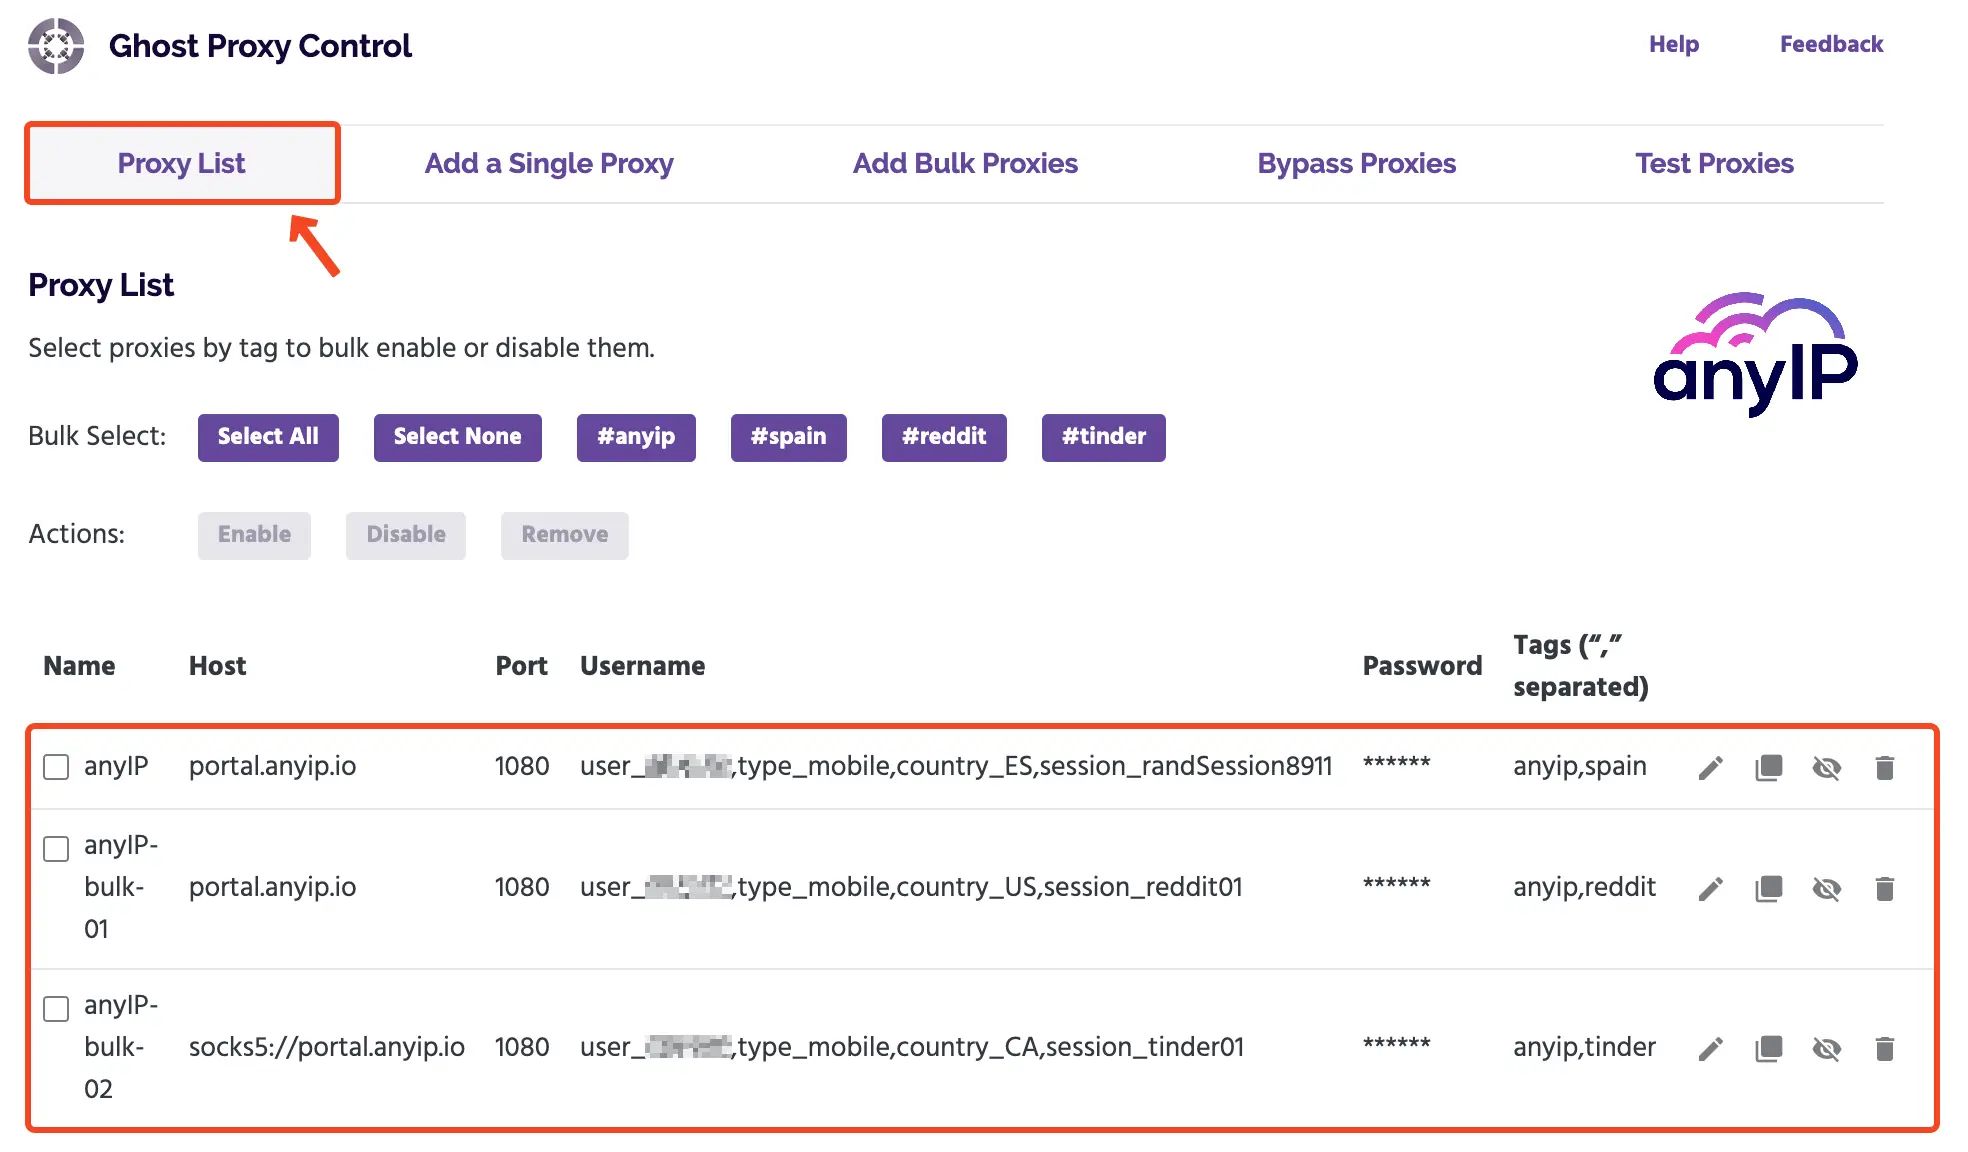The image size is (1968, 1152).
Task: Click the Ghost Proxy Control logo
Action: [57, 44]
